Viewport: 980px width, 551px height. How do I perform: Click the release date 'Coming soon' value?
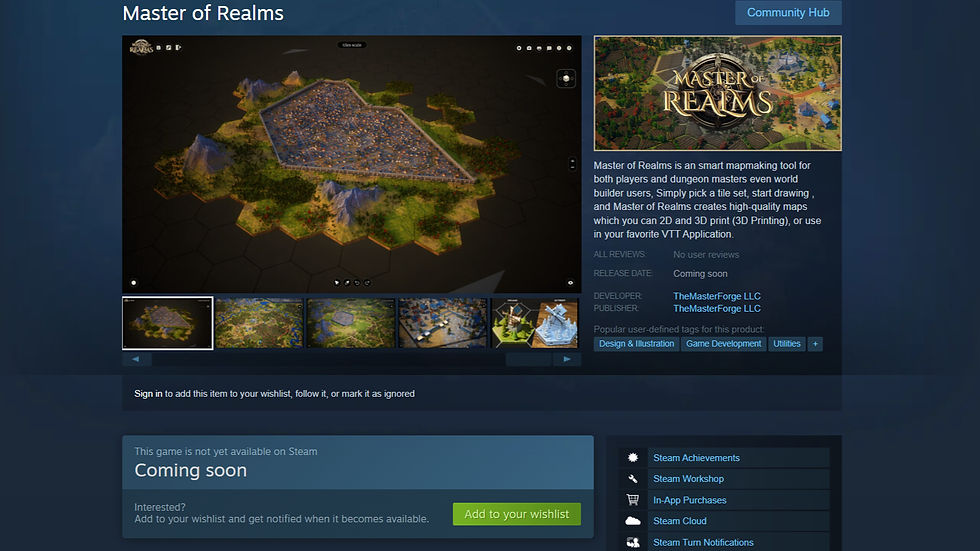[x=700, y=274]
